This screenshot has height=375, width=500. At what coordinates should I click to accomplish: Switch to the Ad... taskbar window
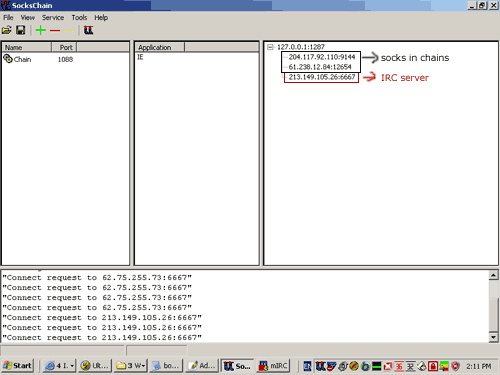coord(202,366)
